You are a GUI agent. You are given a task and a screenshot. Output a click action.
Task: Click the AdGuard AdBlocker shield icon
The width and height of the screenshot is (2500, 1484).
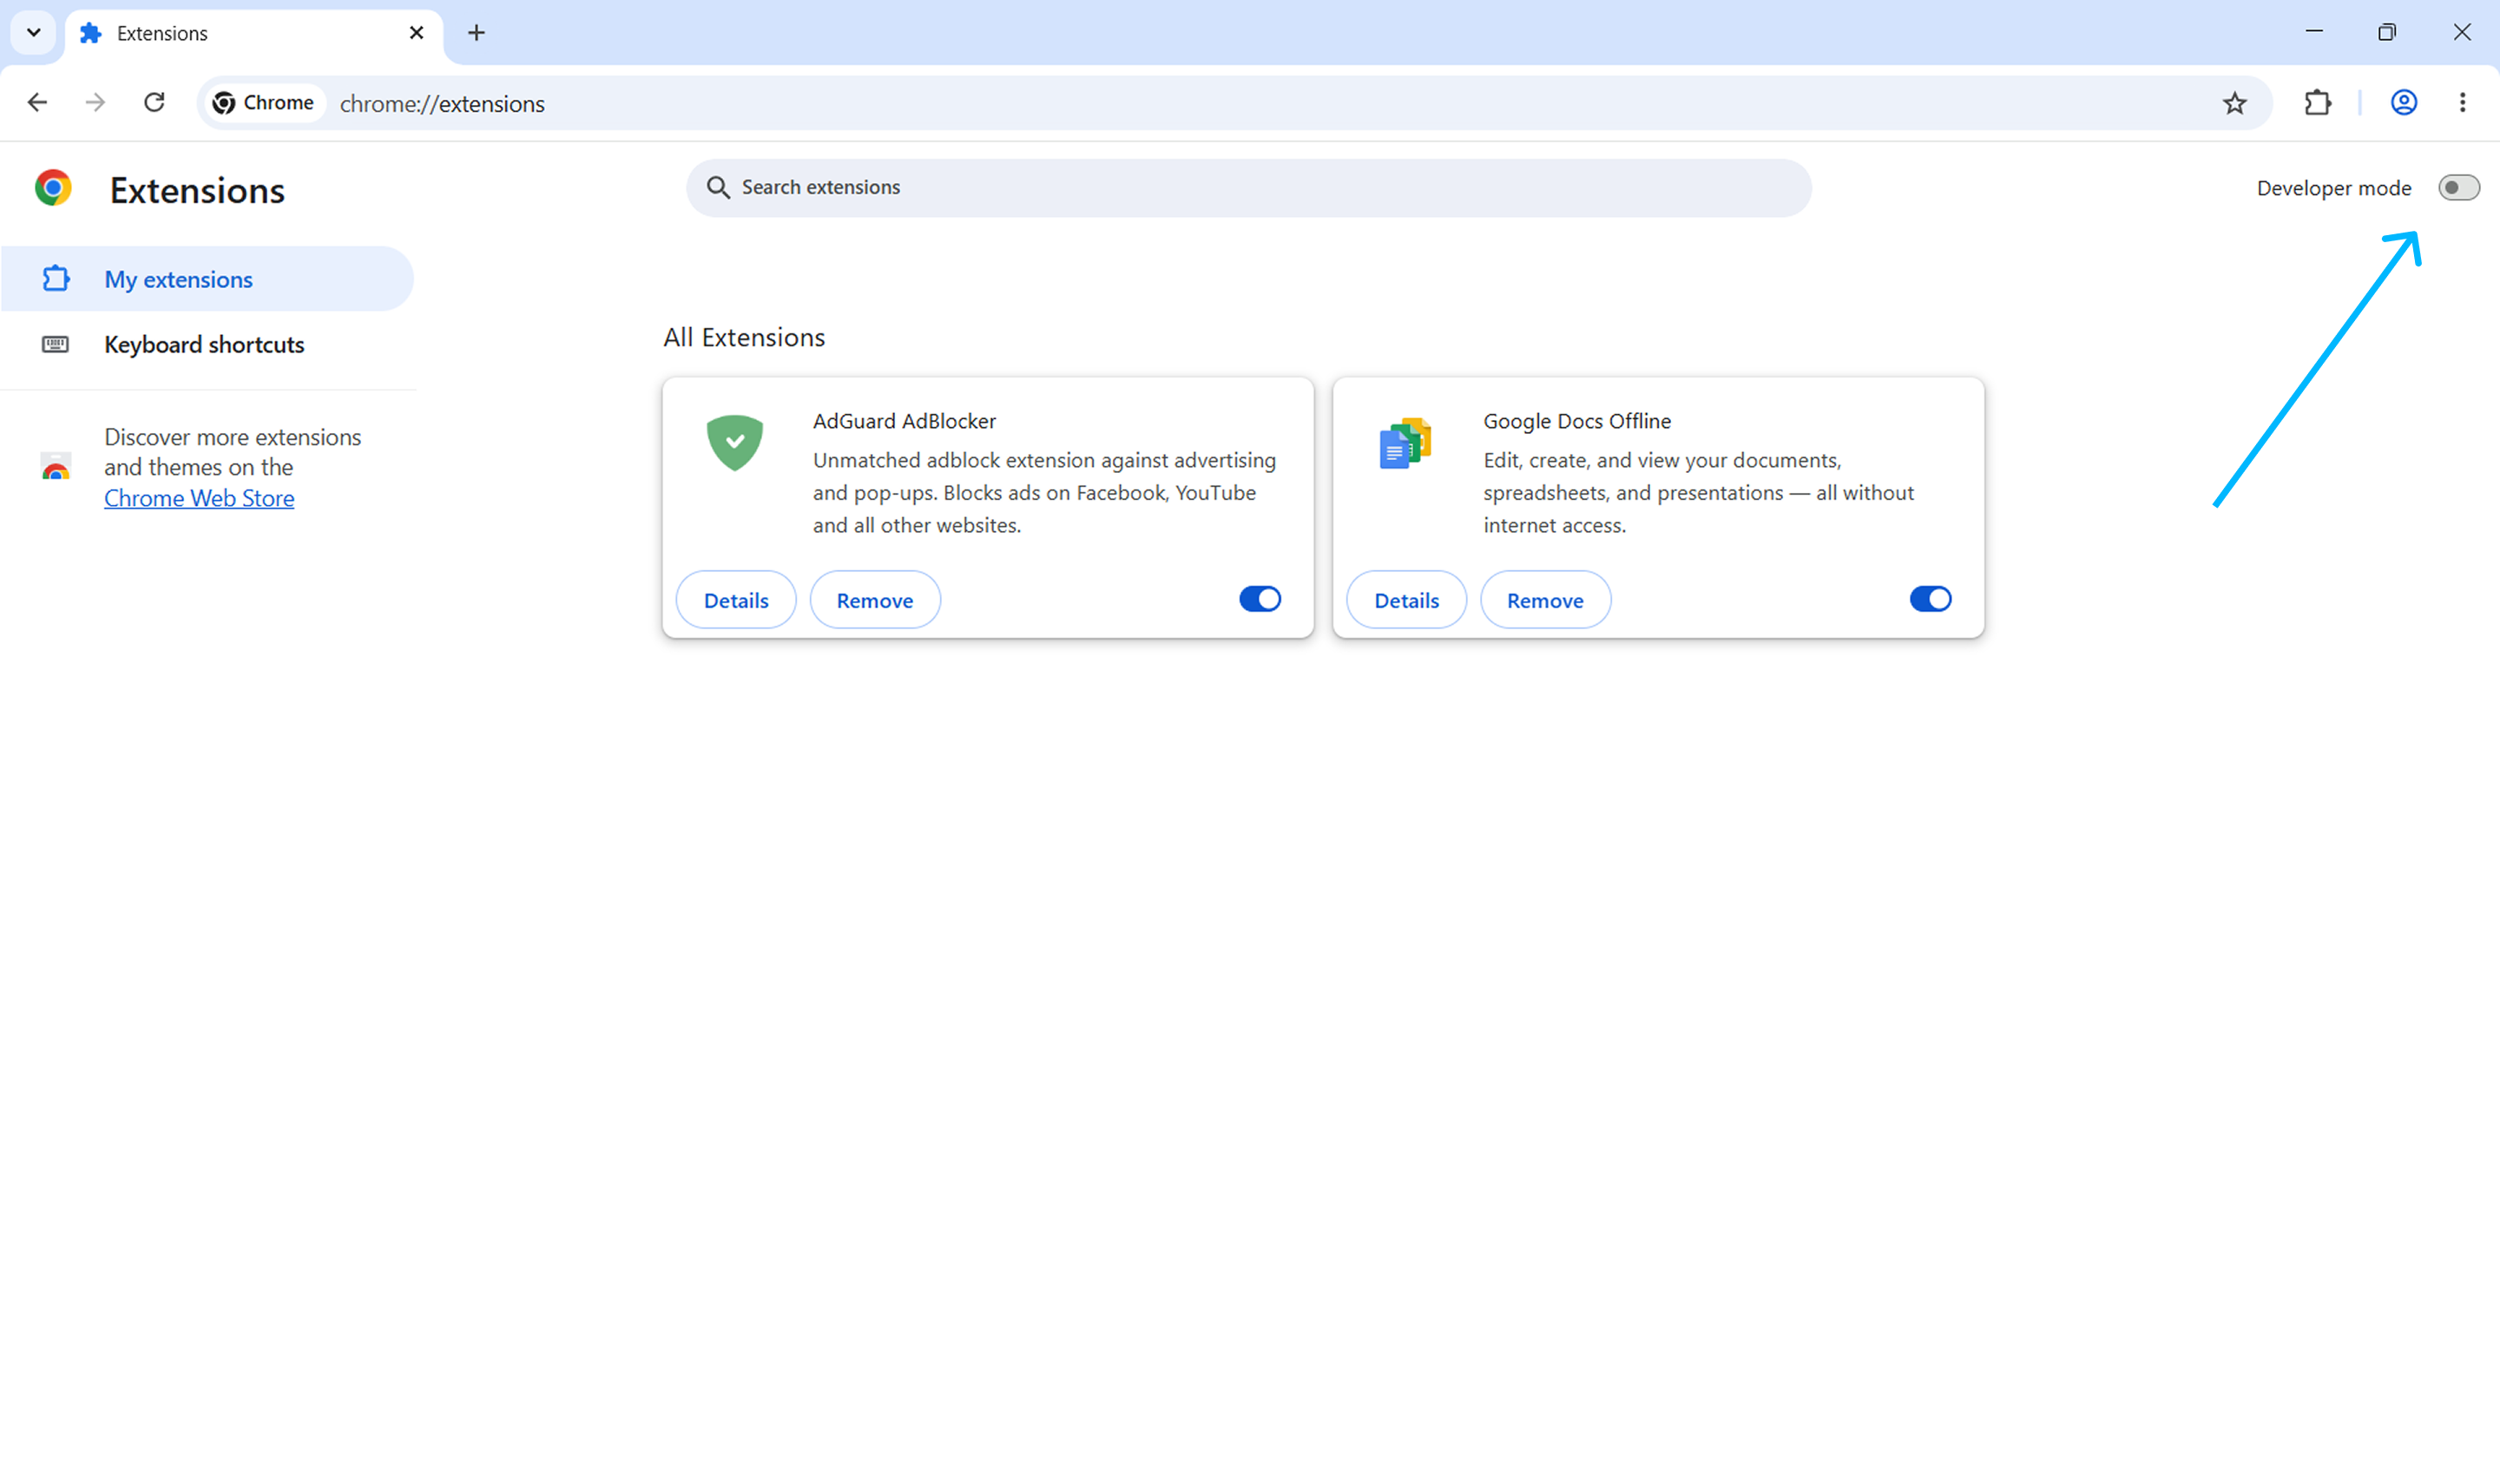735,442
